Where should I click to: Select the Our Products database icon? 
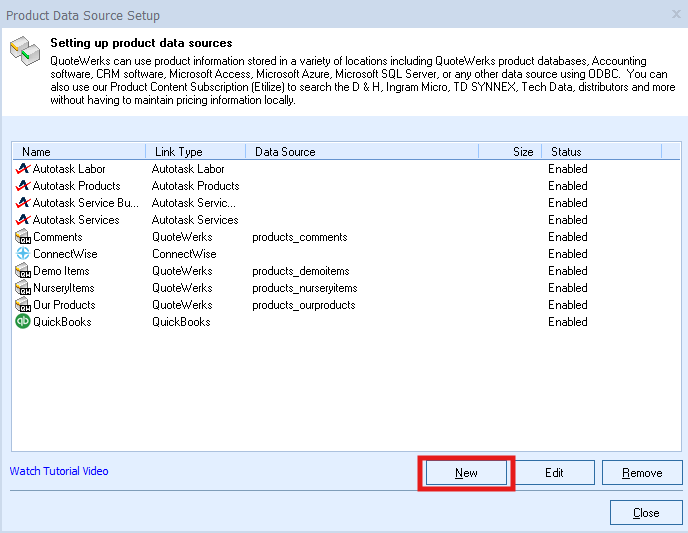coord(24,305)
